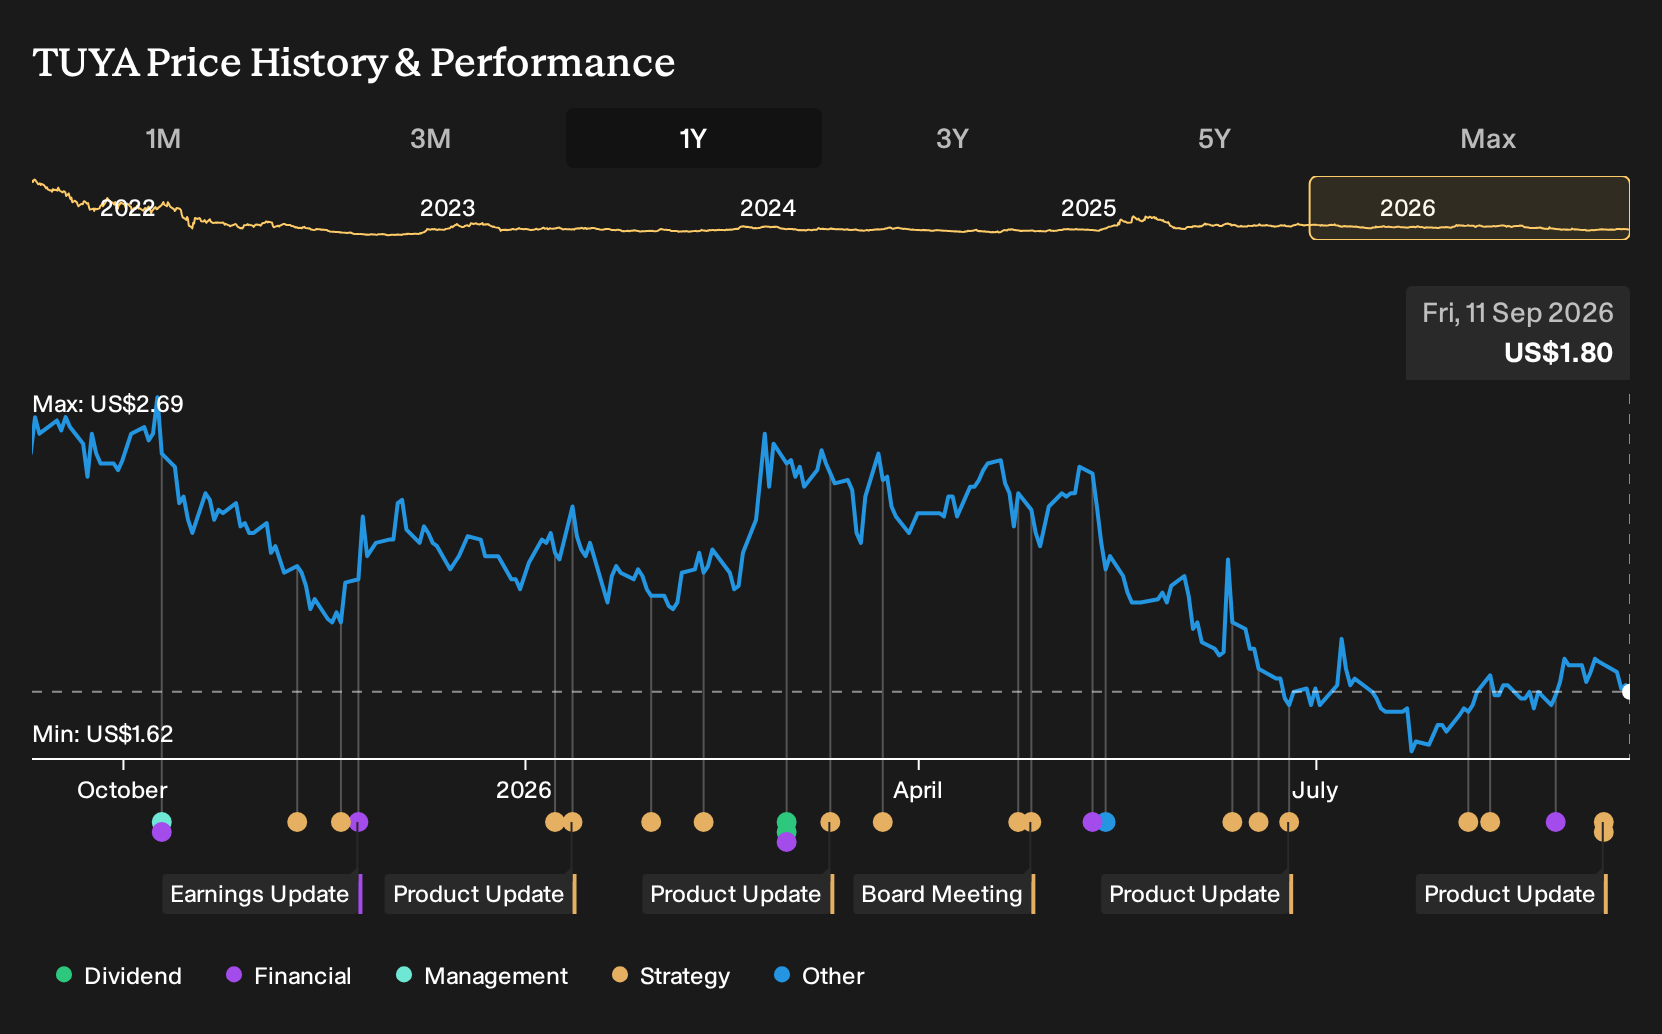Click the last purple Financial dot in August
This screenshot has height=1034, width=1662.
1555,822
